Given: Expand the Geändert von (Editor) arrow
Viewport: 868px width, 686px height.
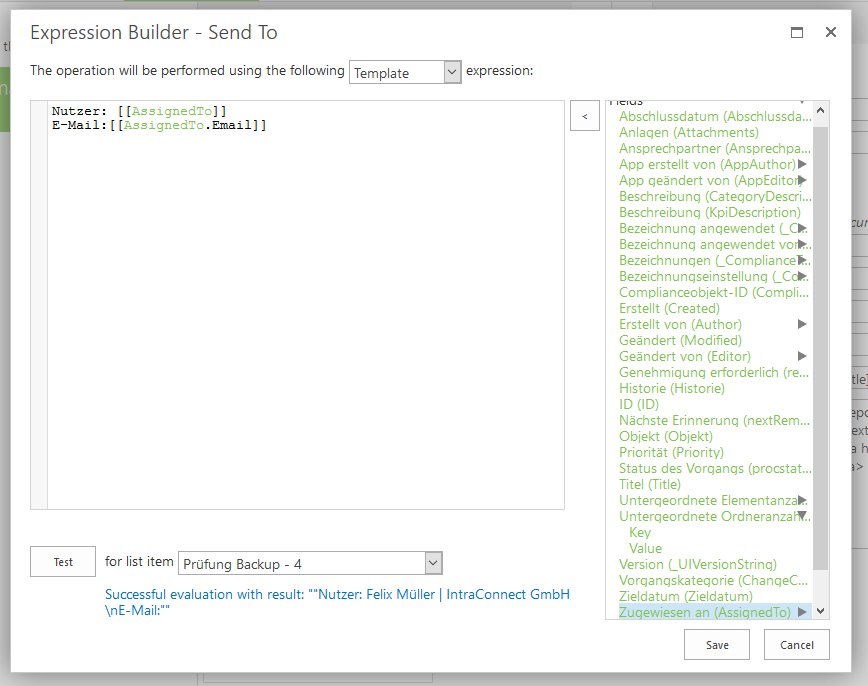Looking at the screenshot, I should pos(802,356).
